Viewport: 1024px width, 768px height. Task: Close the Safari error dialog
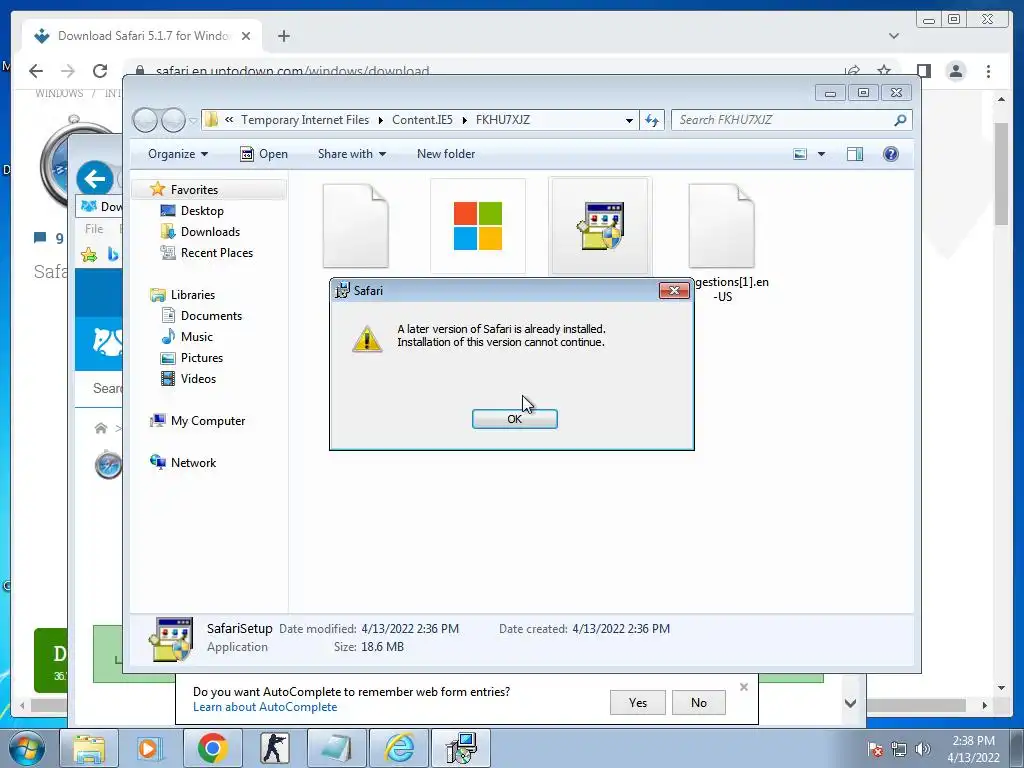[x=674, y=291]
